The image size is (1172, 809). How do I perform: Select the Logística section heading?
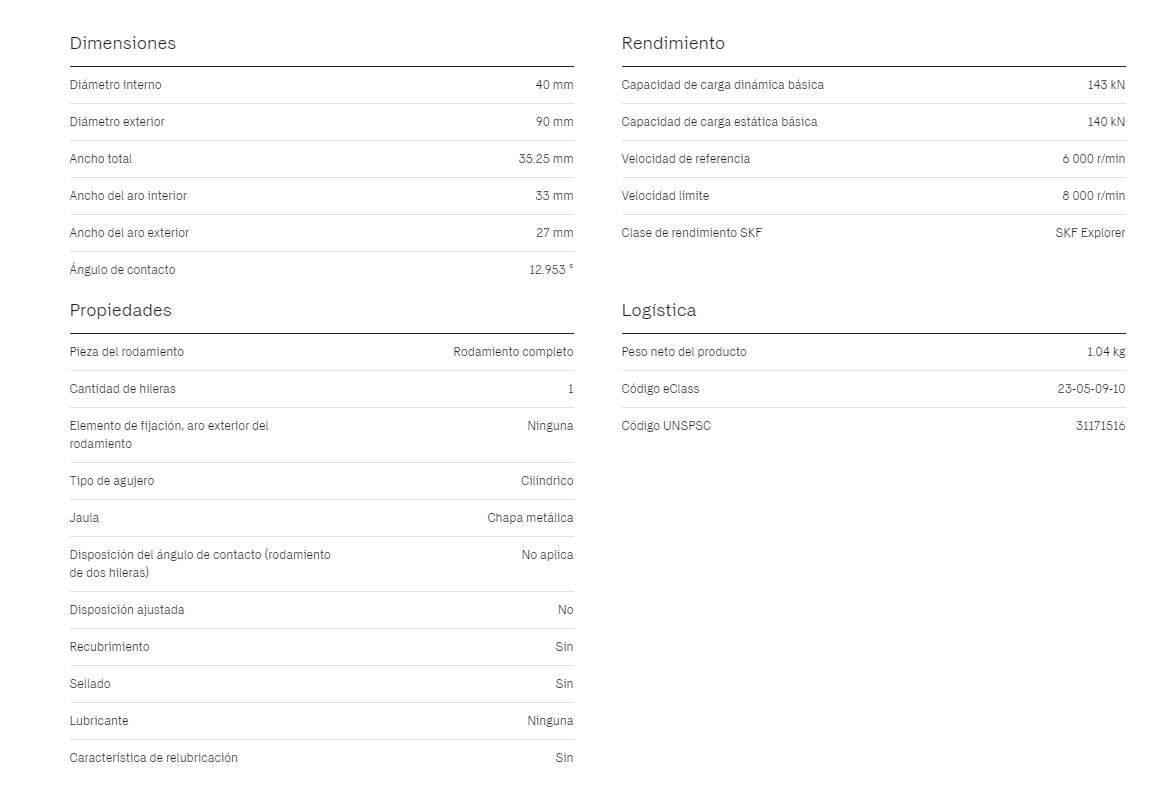click(x=659, y=310)
